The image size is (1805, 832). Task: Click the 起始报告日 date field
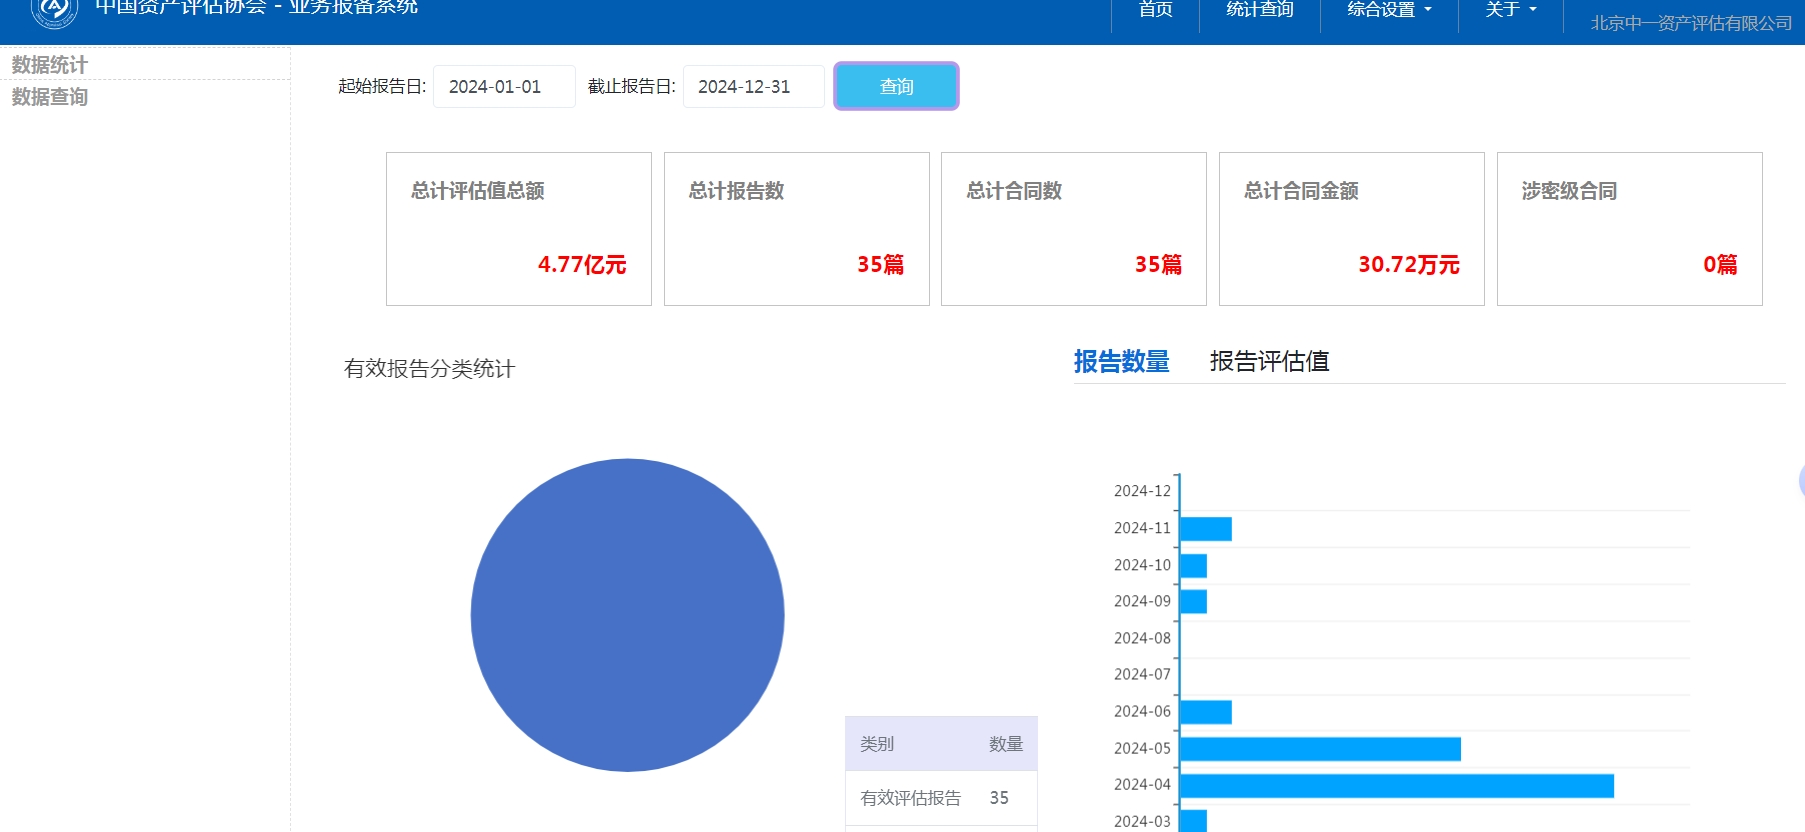(x=504, y=87)
